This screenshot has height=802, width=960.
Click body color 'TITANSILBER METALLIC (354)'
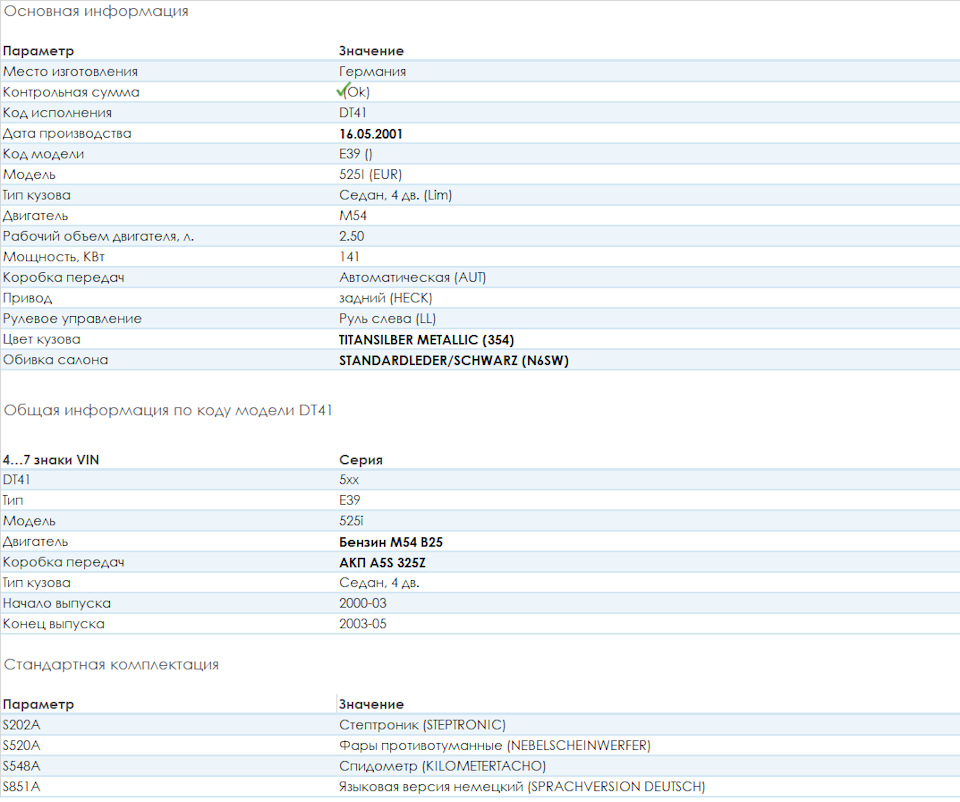(427, 340)
